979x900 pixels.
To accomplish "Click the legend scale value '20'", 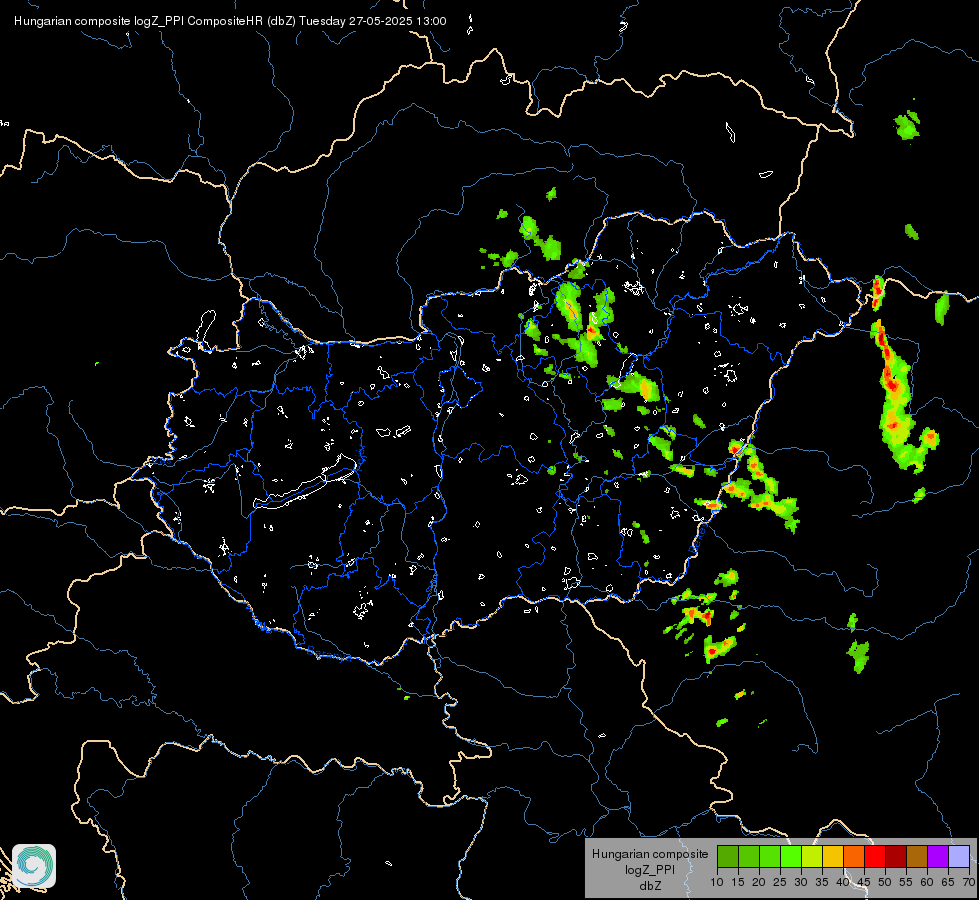I will pyautogui.click(x=759, y=883).
